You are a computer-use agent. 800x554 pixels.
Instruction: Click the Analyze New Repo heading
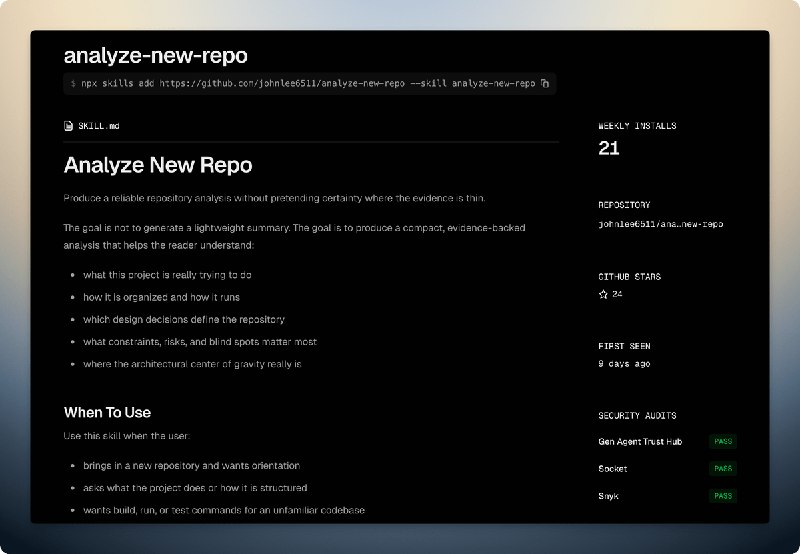[x=158, y=165]
